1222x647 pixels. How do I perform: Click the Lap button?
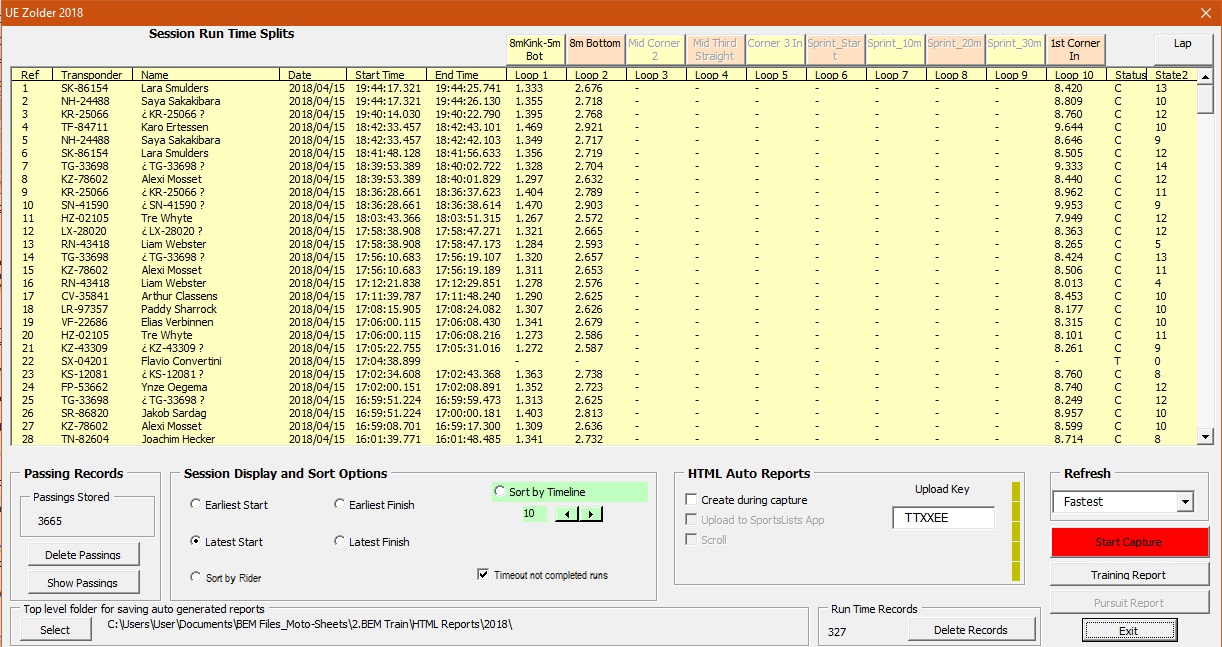pyautogui.click(x=1182, y=48)
